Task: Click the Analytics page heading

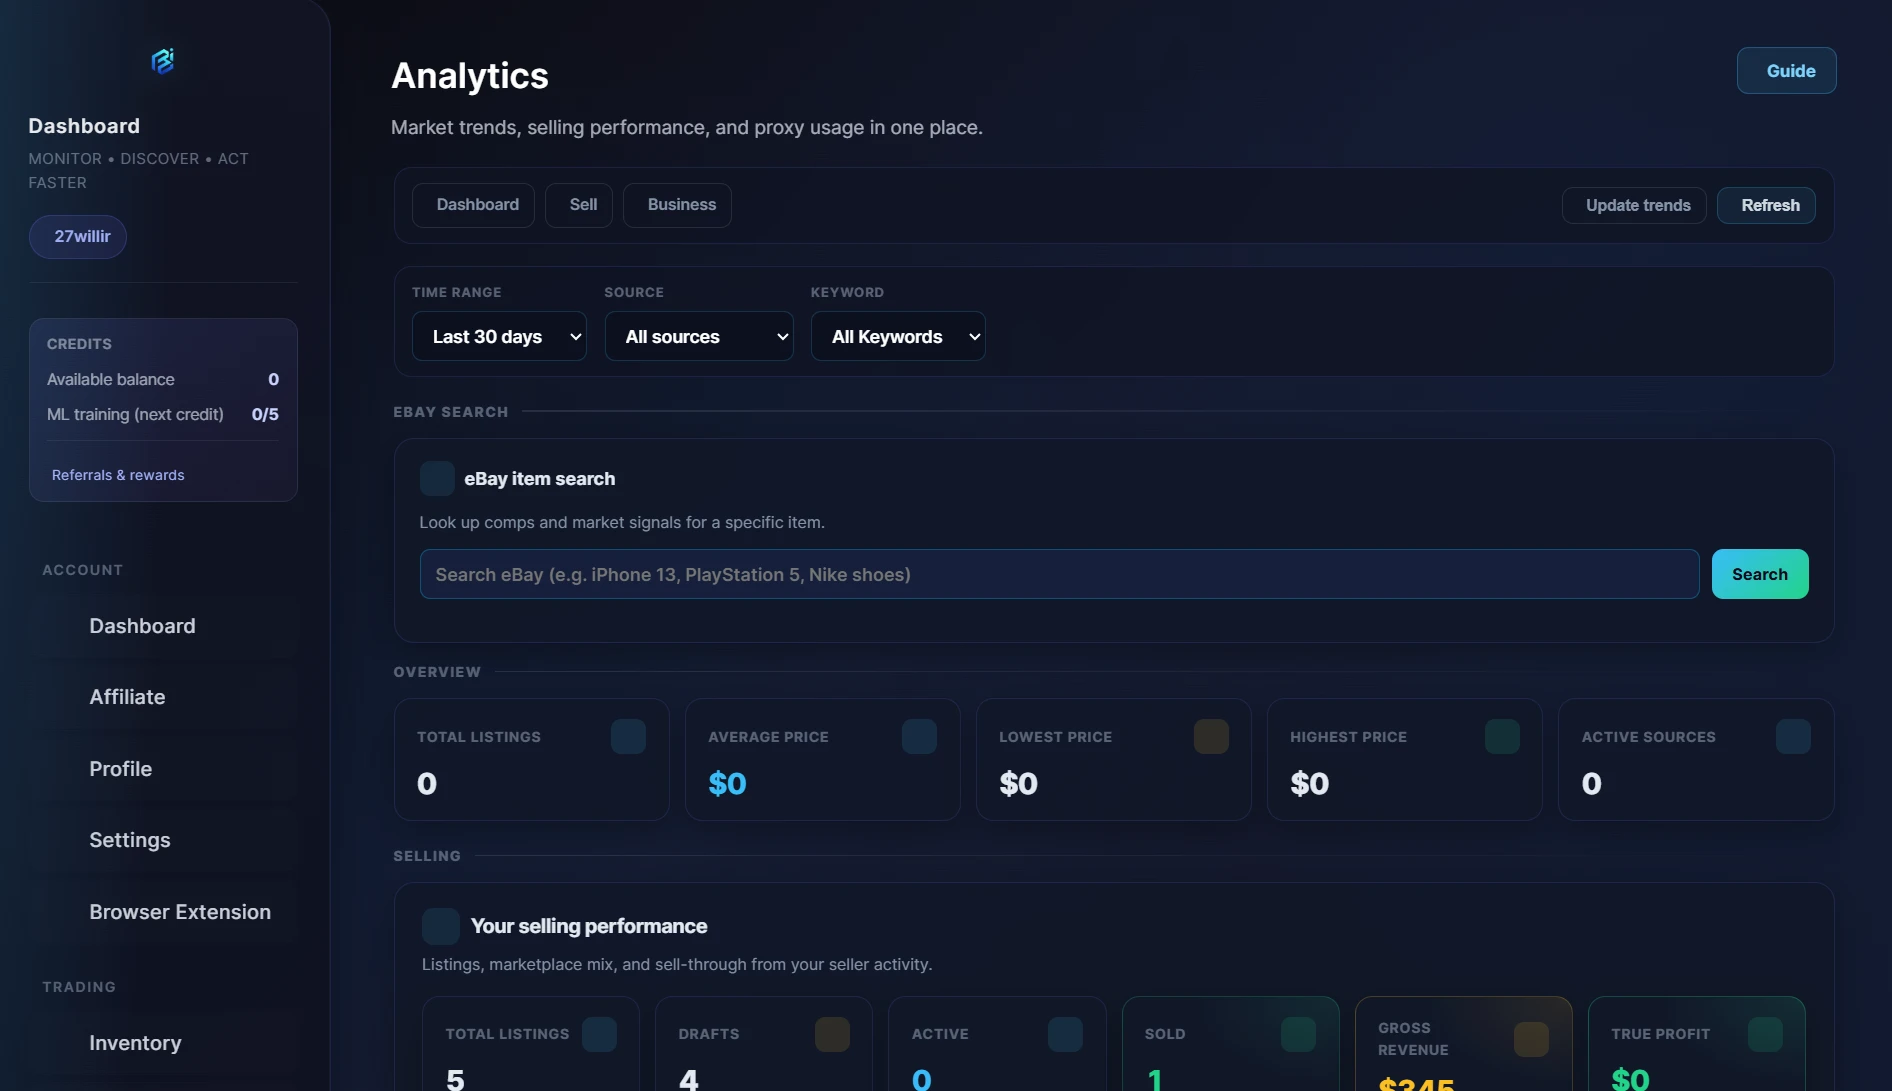Action: (470, 76)
